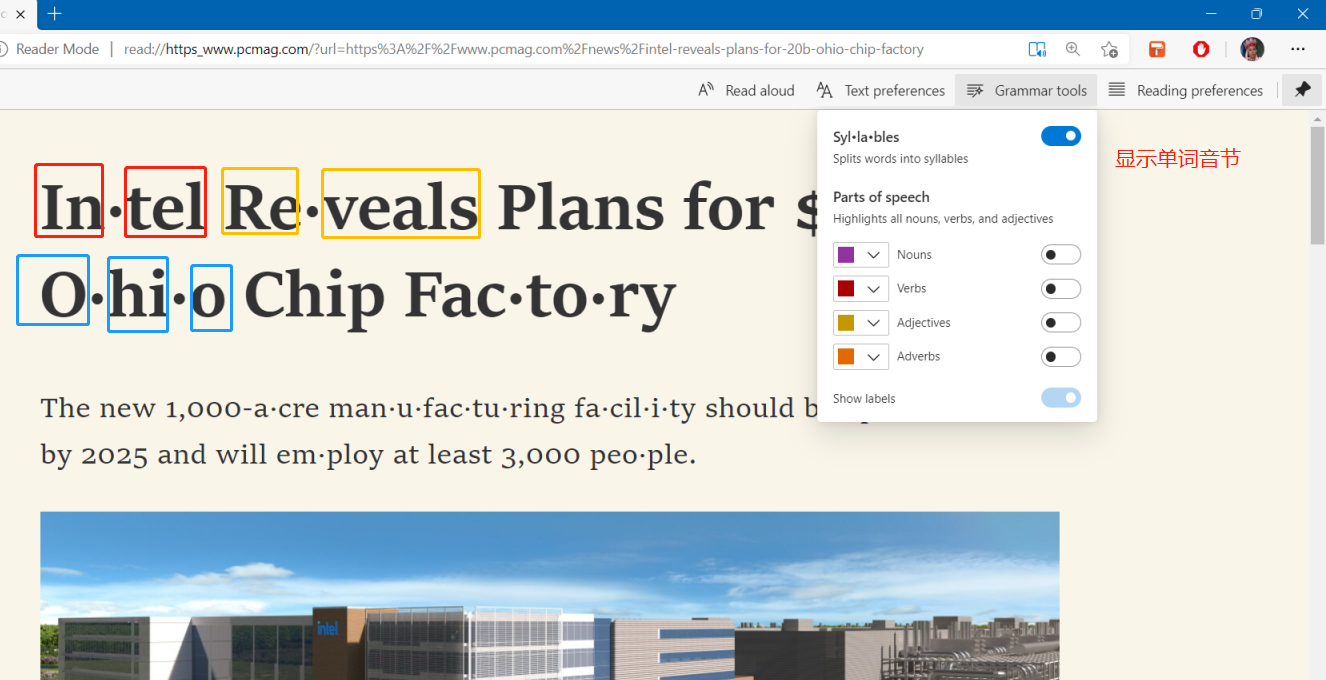Image resolution: width=1326 pixels, height=680 pixels.
Task: Turn off the Syllables toggle
Action: (1061, 136)
